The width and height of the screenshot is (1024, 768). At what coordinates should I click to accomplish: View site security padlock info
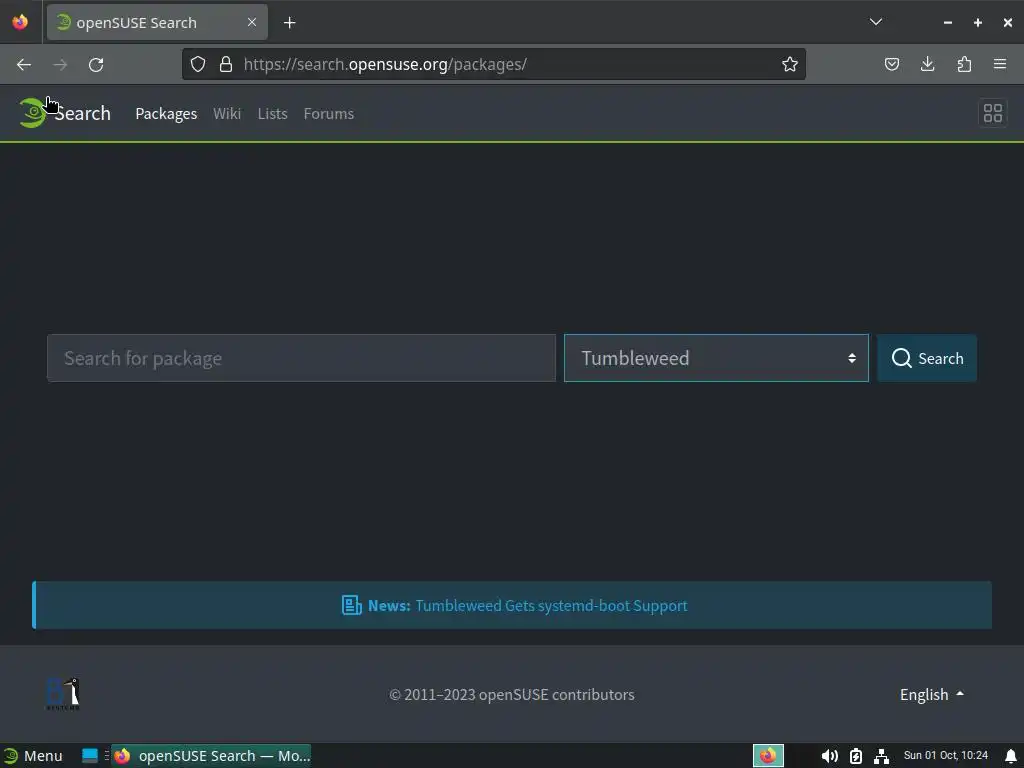(226, 64)
